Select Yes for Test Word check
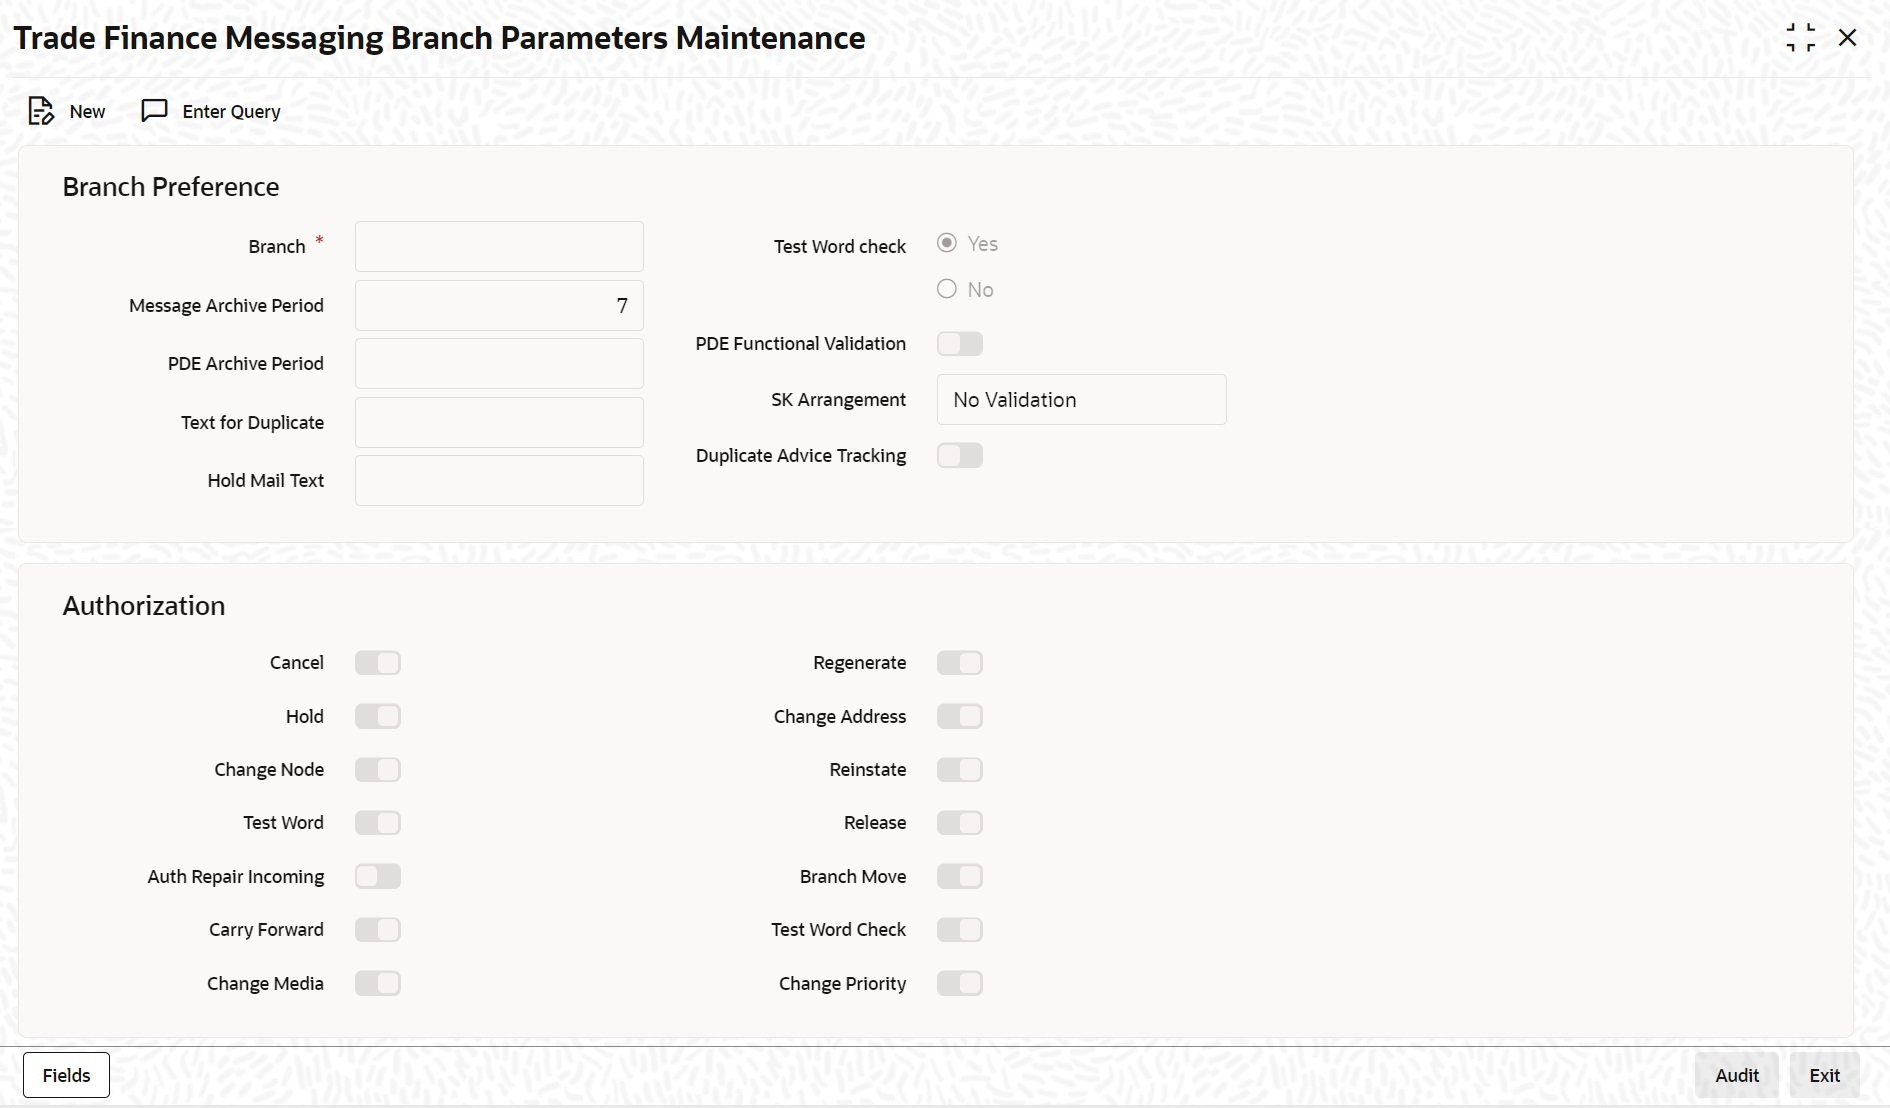Screen dimensions: 1890x1108 (947, 243)
